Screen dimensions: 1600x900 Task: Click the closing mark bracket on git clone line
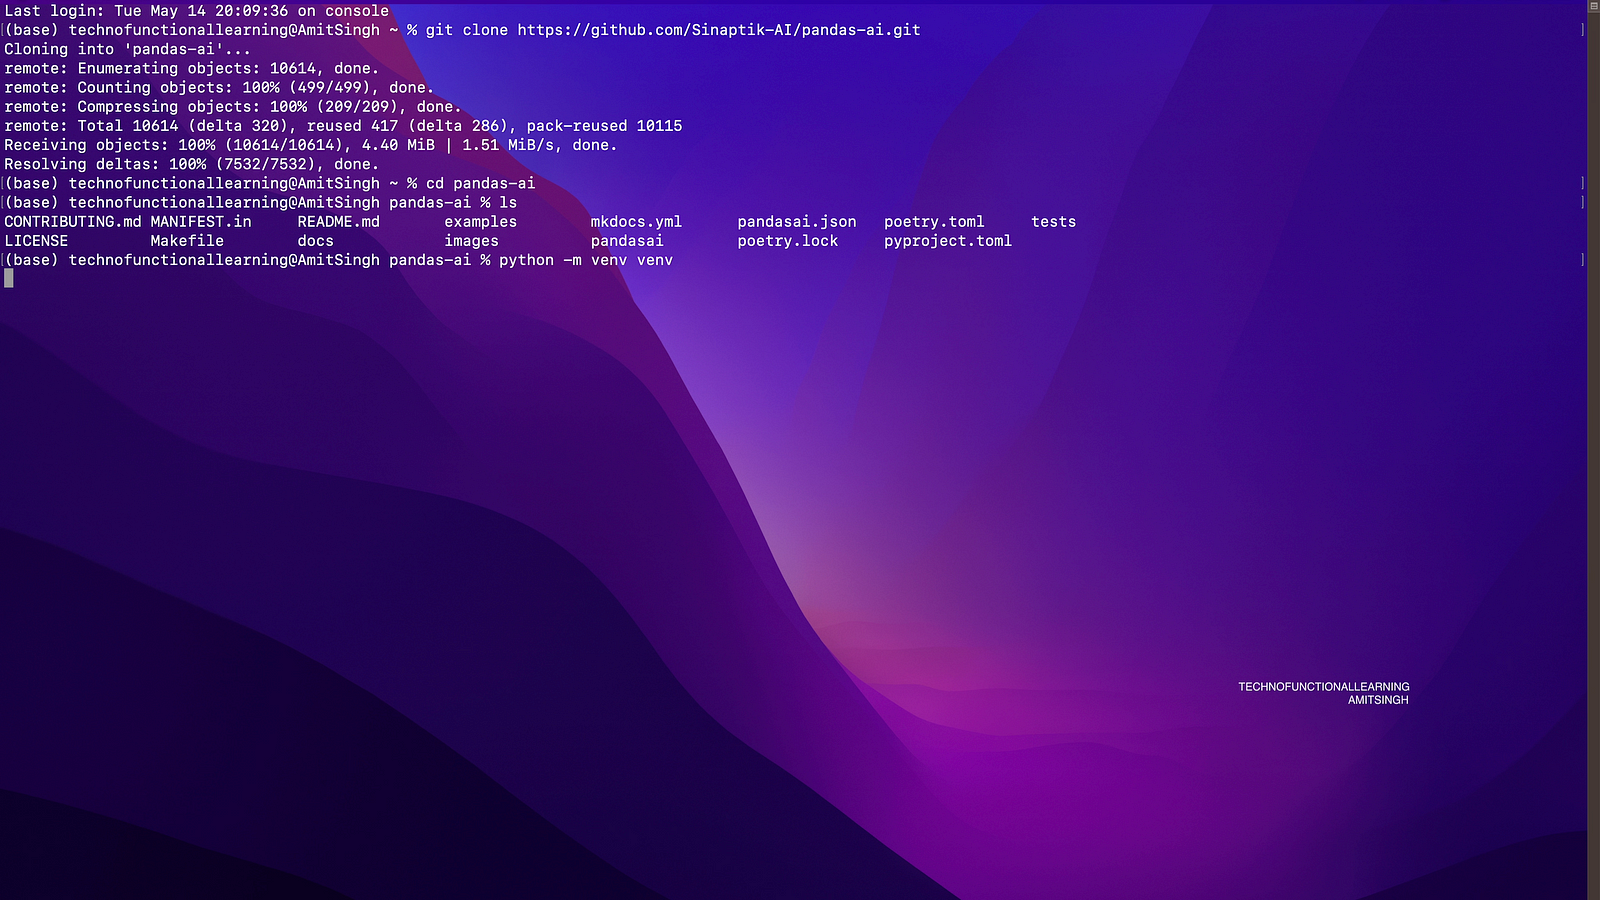(1582, 30)
